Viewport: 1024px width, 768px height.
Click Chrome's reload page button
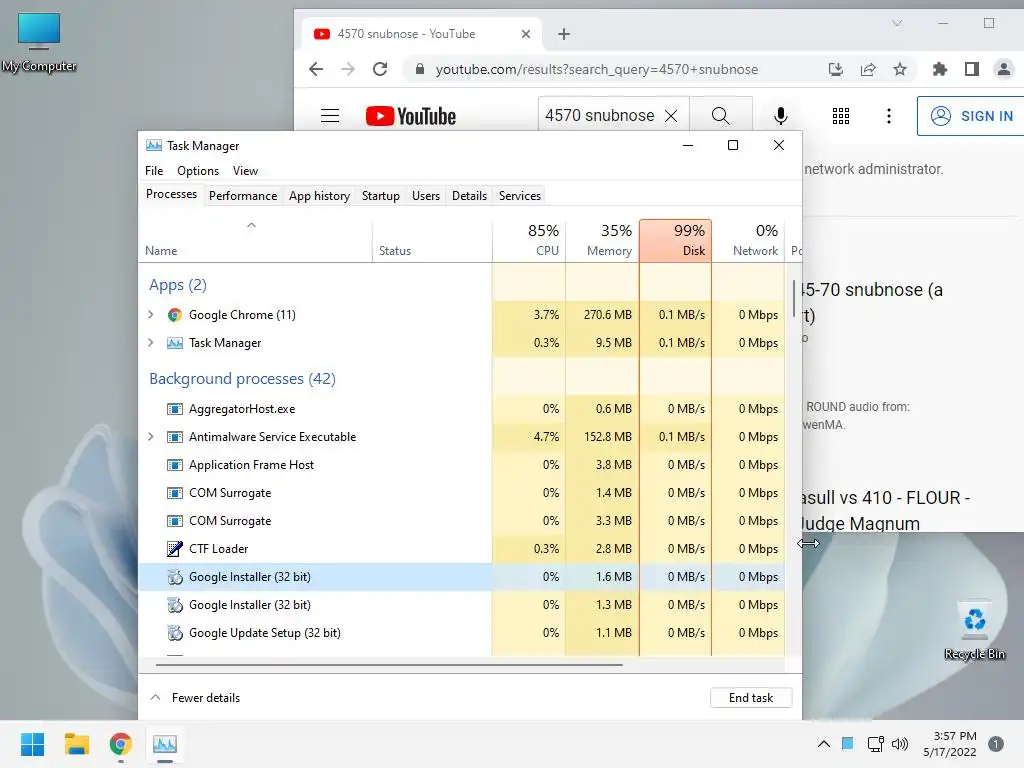tap(380, 69)
